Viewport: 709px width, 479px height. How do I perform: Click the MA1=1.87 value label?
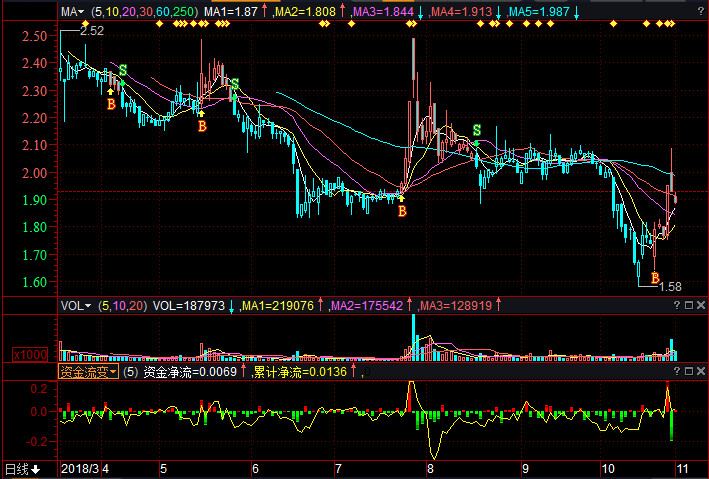click(x=231, y=12)
